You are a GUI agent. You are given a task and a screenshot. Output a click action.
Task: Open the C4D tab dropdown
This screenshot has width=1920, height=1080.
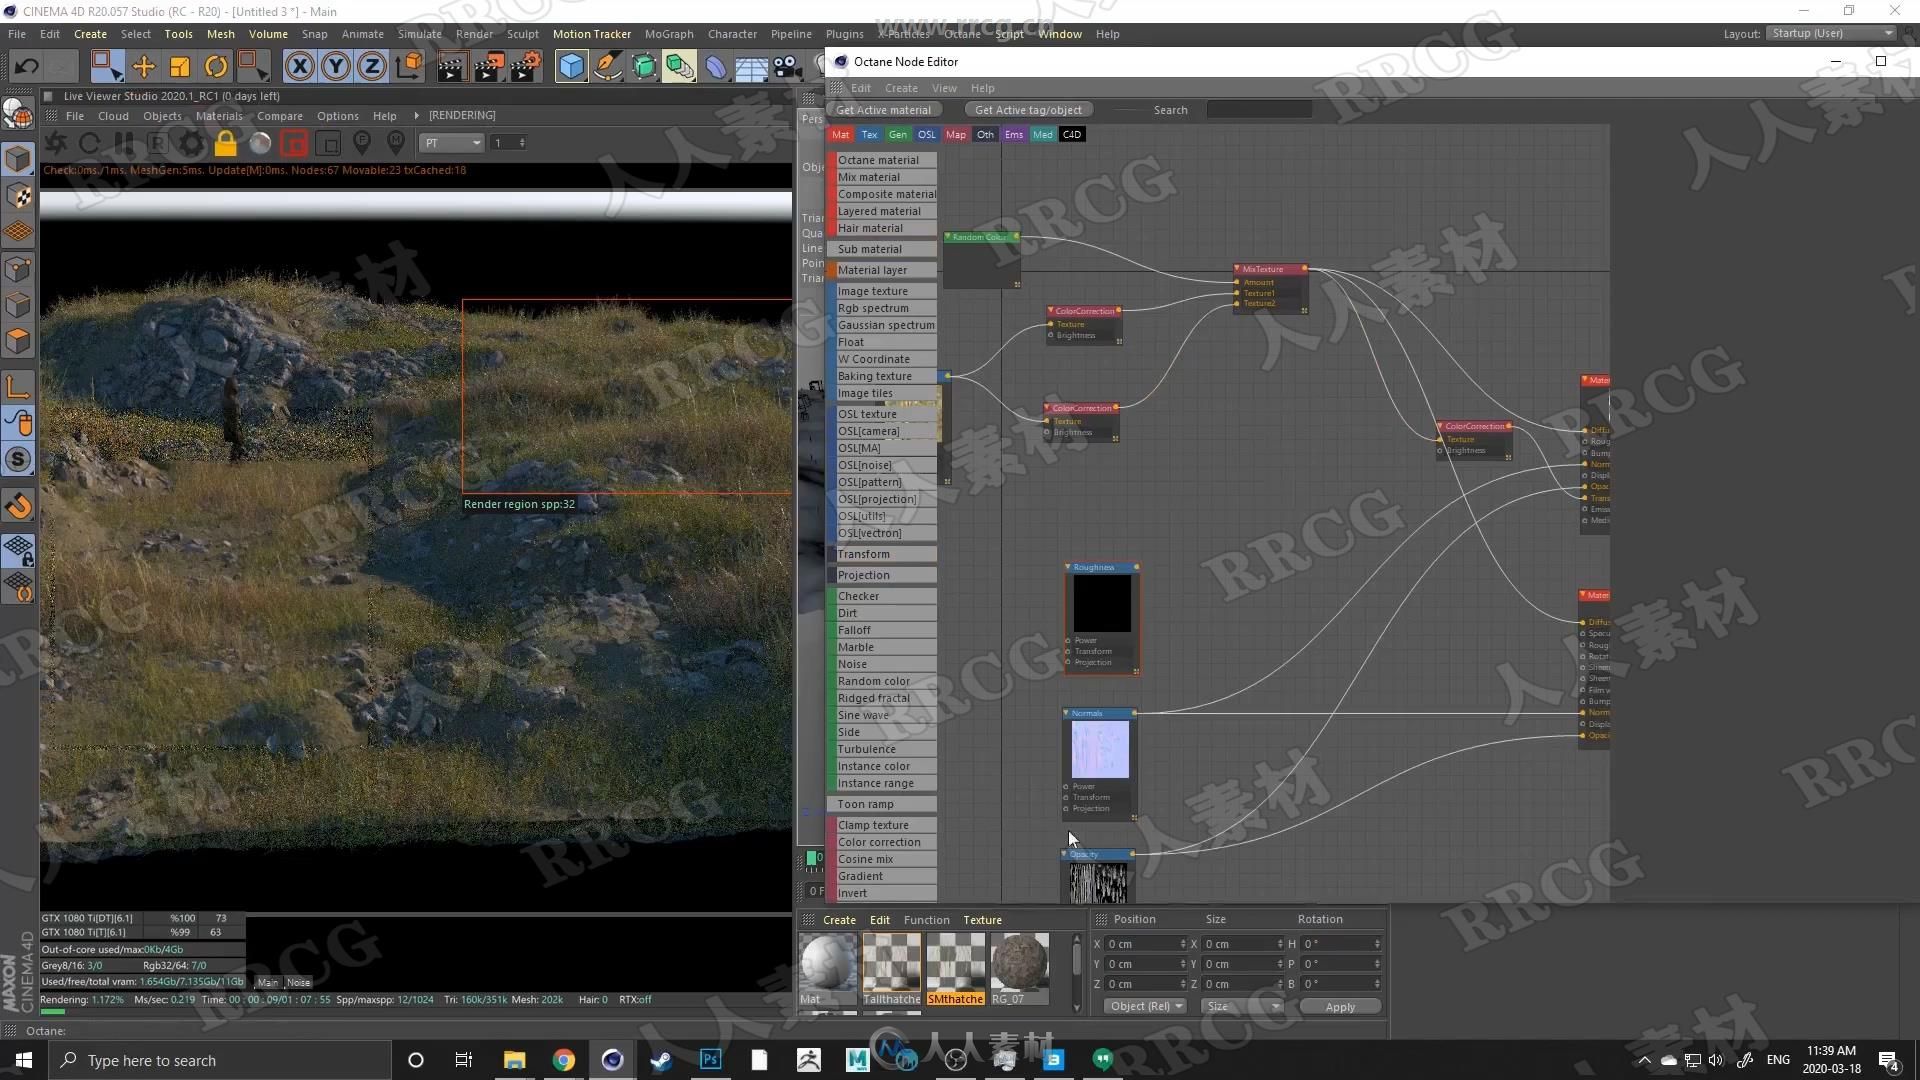click(1071, 135)
